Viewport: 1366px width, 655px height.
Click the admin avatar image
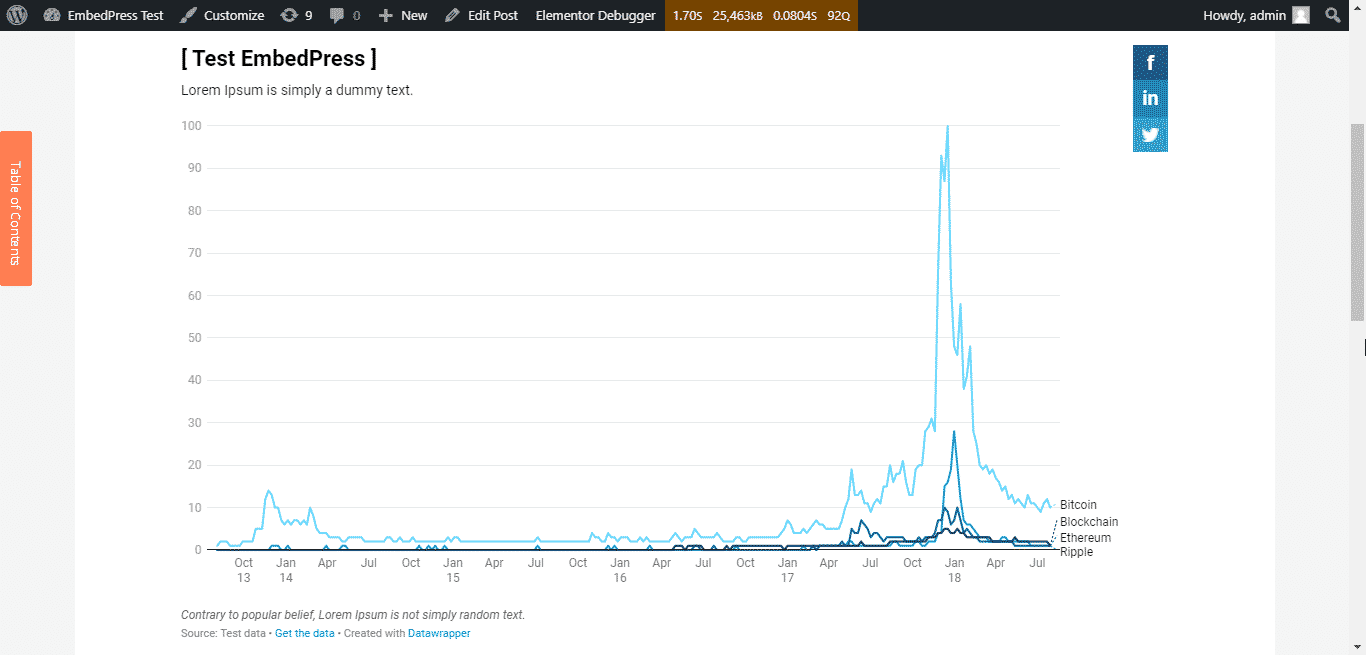tap(1300, 15)
